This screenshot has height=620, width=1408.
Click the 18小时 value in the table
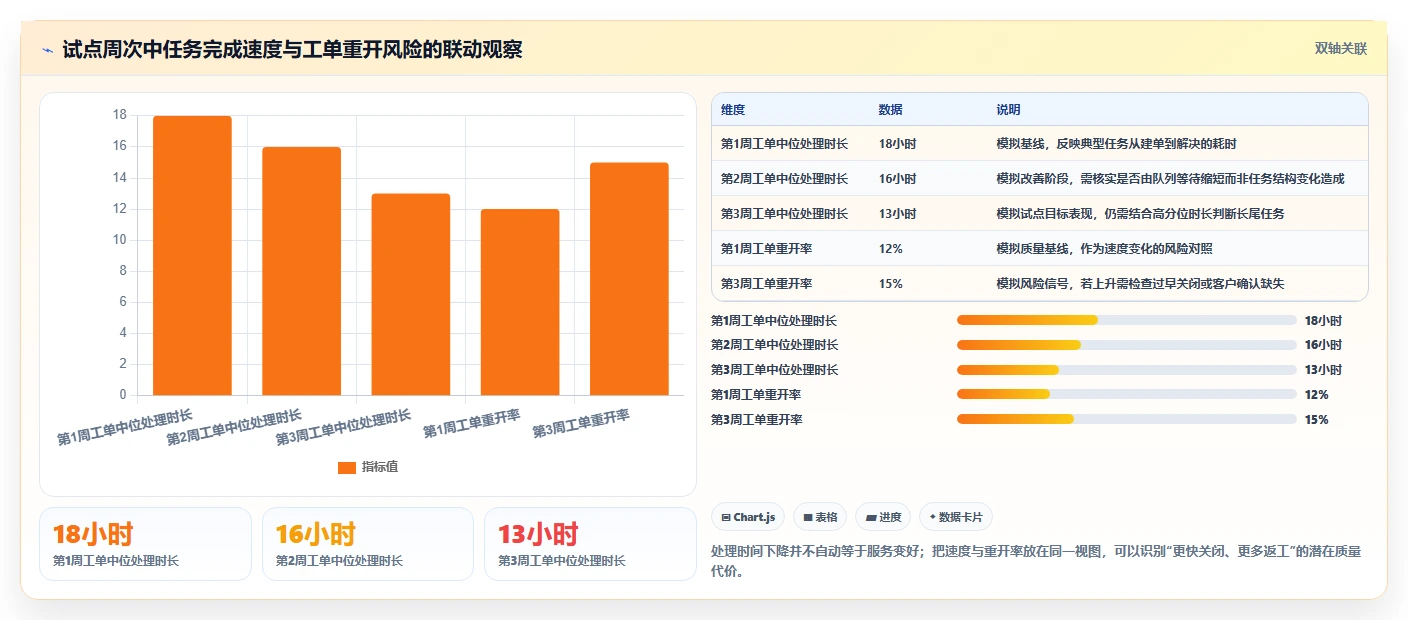point(897,144)
